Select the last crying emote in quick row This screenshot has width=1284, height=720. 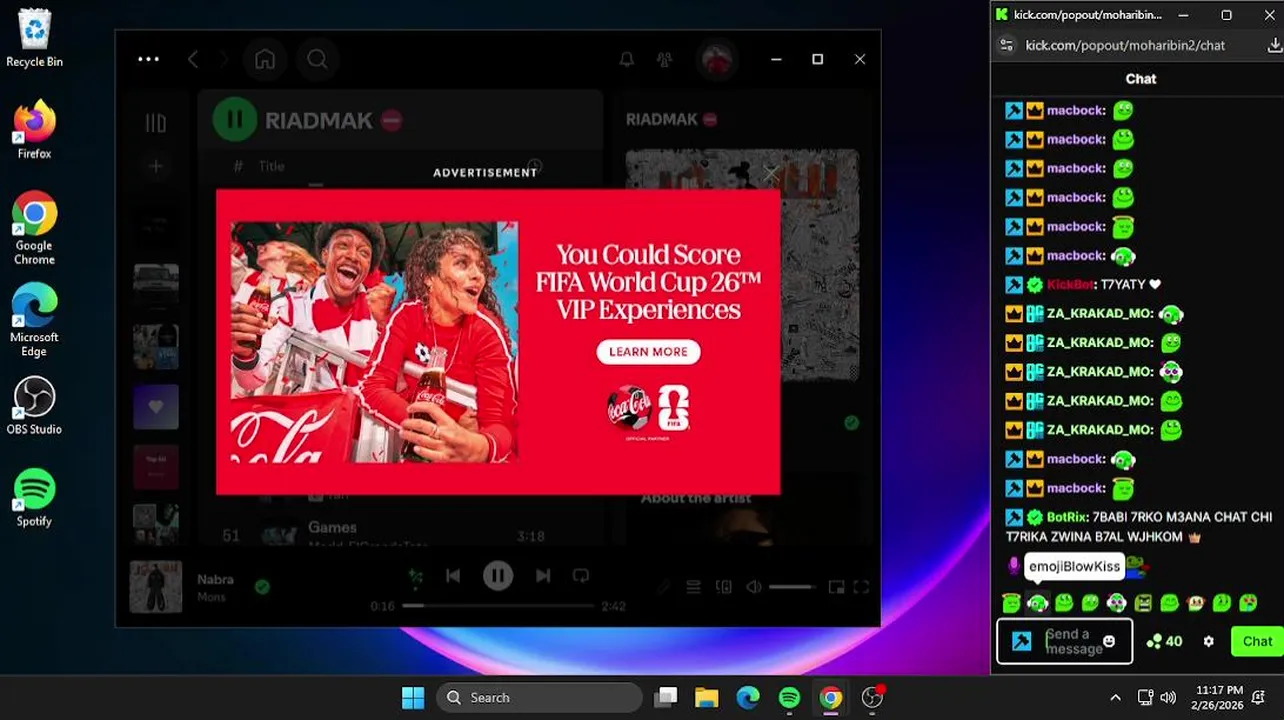tap(1248, 603)
